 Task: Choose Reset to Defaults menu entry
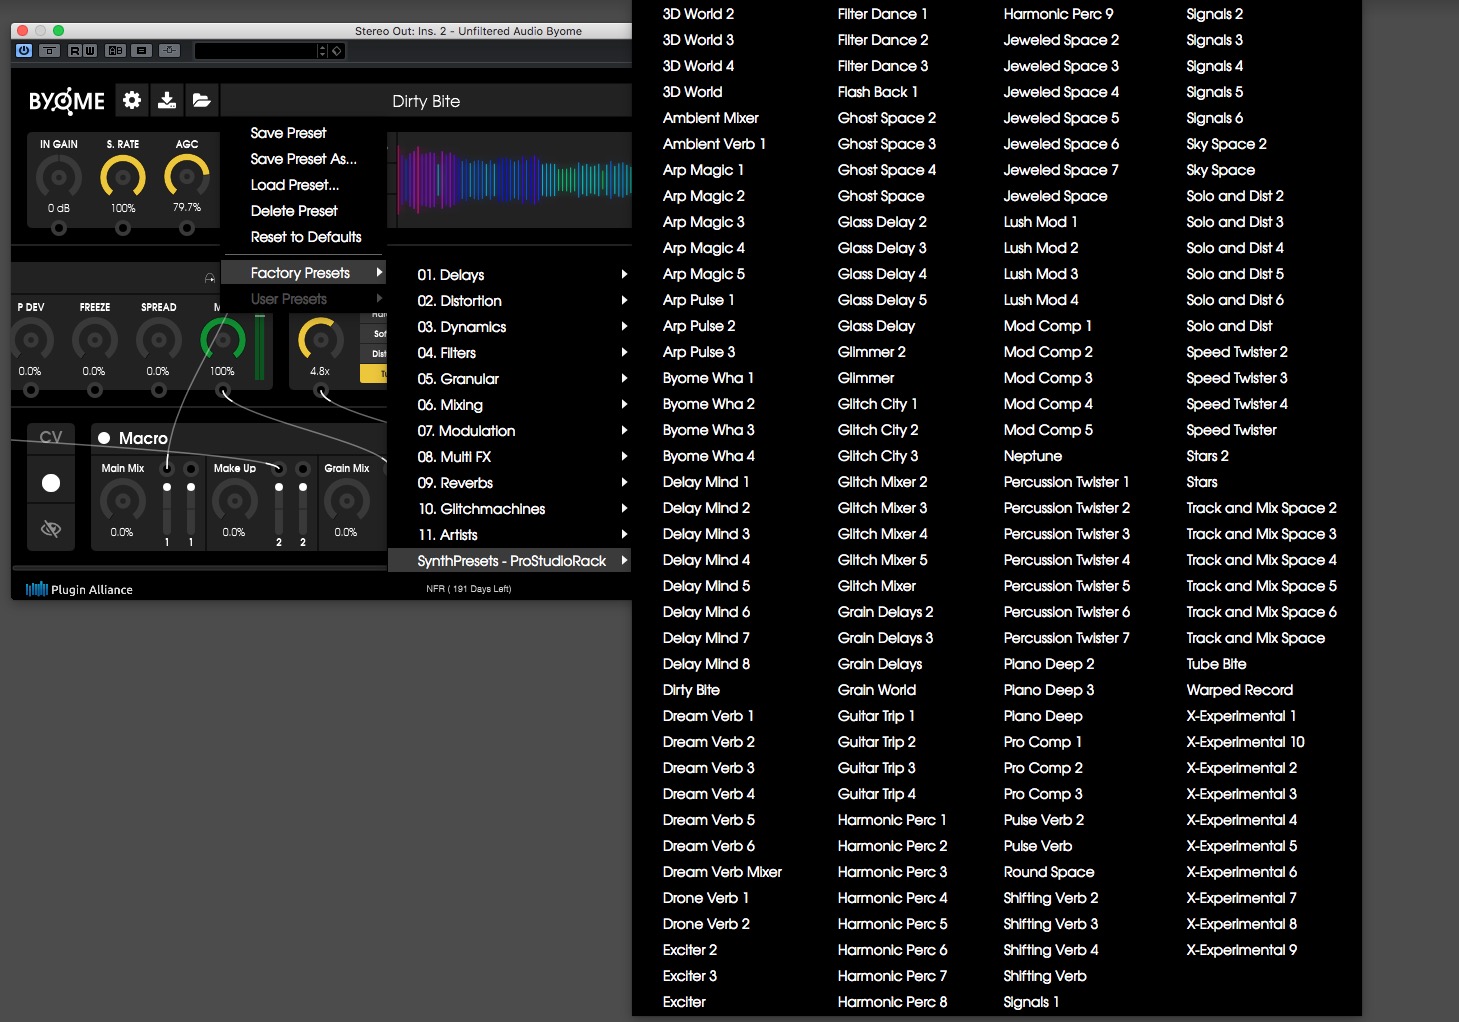[x=304, y=237]
